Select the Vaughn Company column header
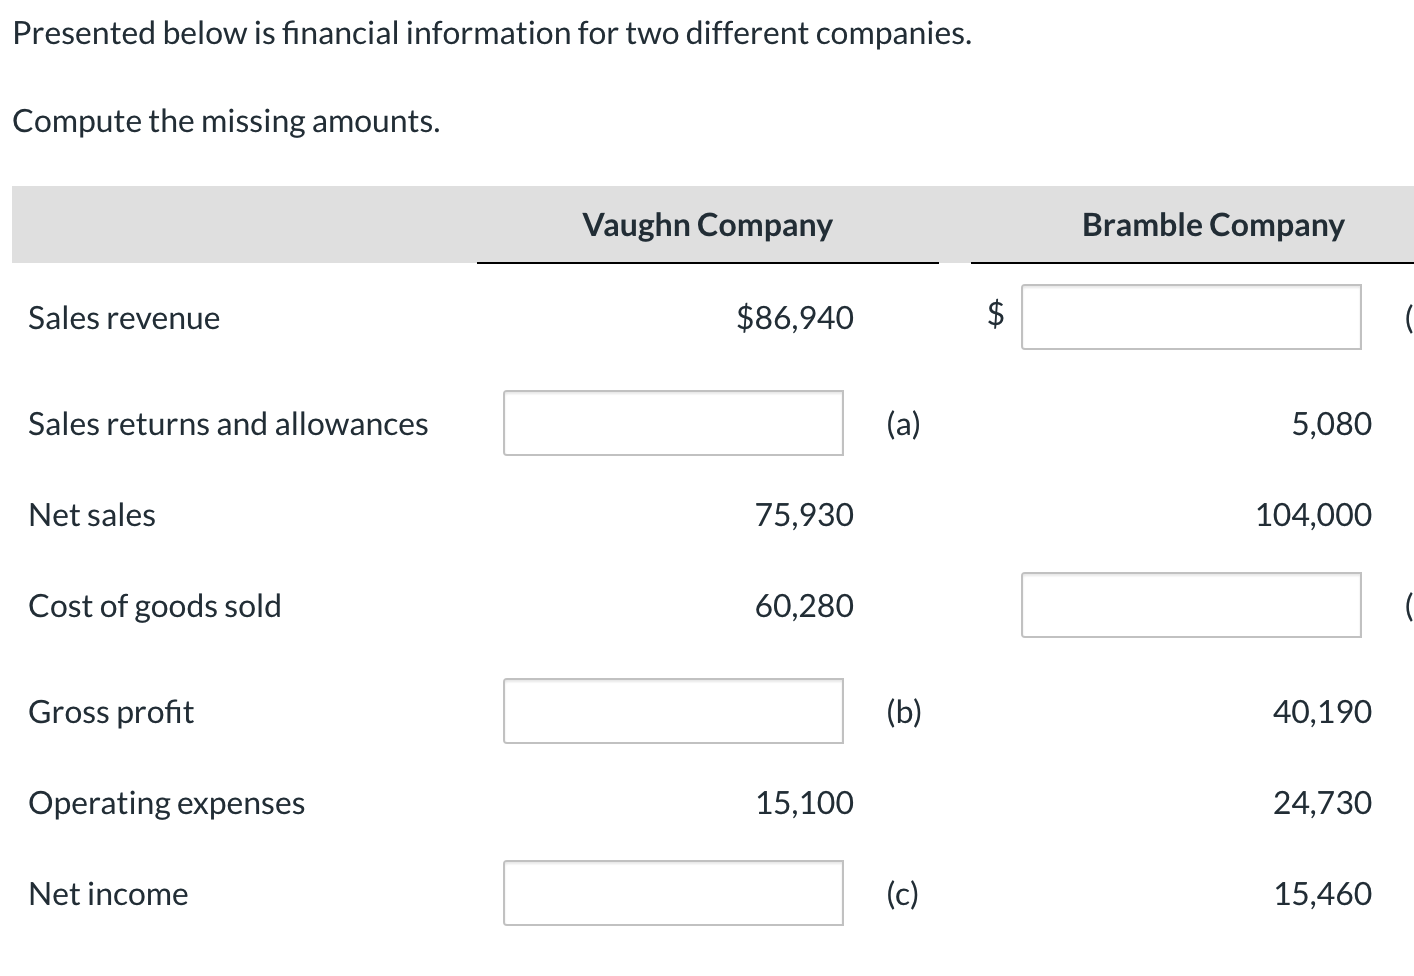The width and height of the screenshot is (1414, 976). pos(706,224)
